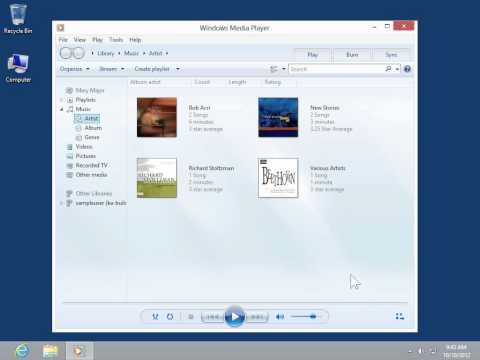The height and width of the screenshot is (360, 480).
Task: Select Pictures in the navigation pane
Action: pyautogui.click(x=86, y=156)
